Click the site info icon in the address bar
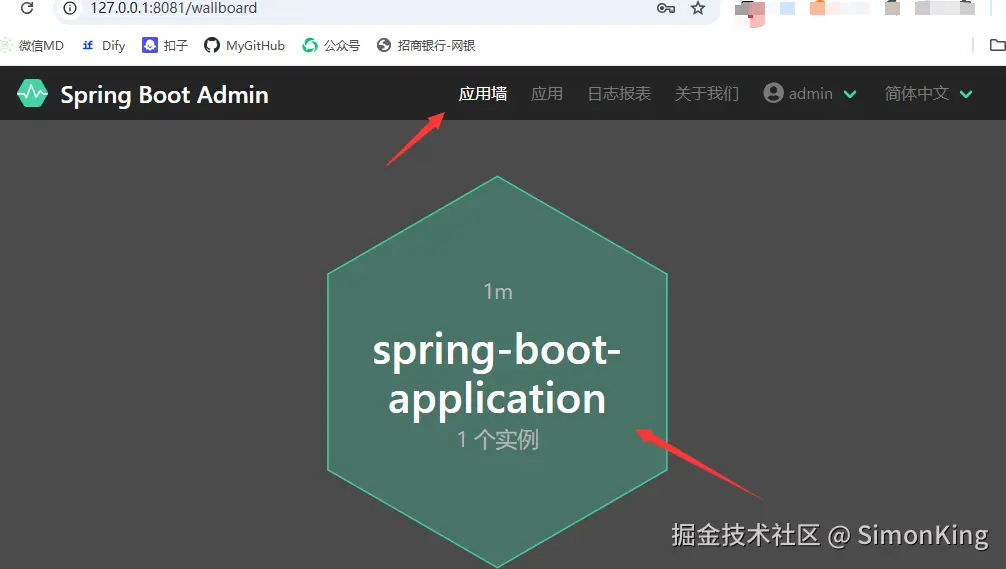This screenshot has width=1006, height=569. click(70, 8)
